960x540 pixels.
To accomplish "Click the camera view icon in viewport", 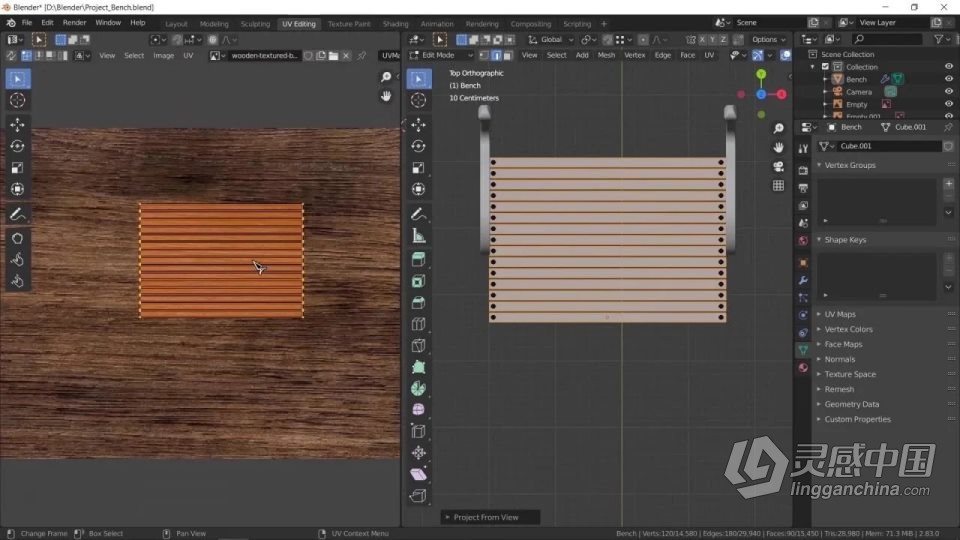I will coord(778,166).
